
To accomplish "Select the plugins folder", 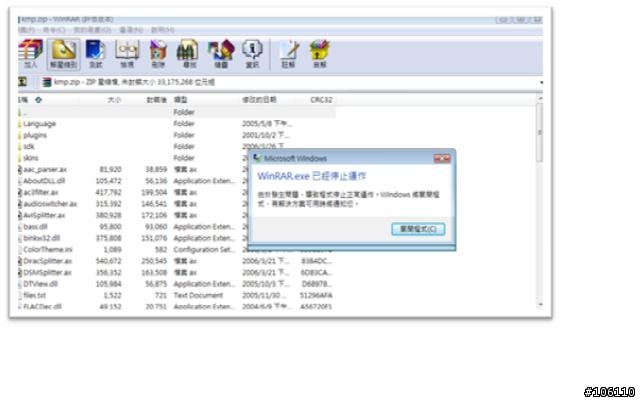I will coord(35,135).
